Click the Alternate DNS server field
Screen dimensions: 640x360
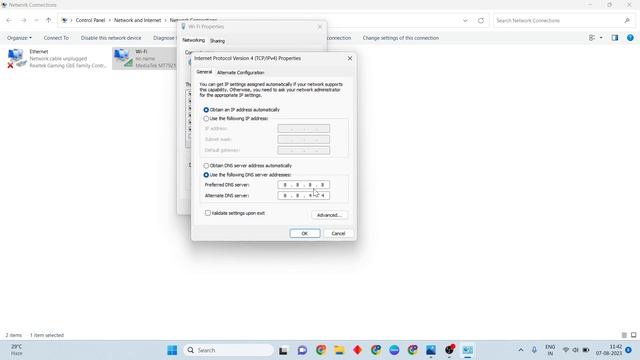[303, 196]
